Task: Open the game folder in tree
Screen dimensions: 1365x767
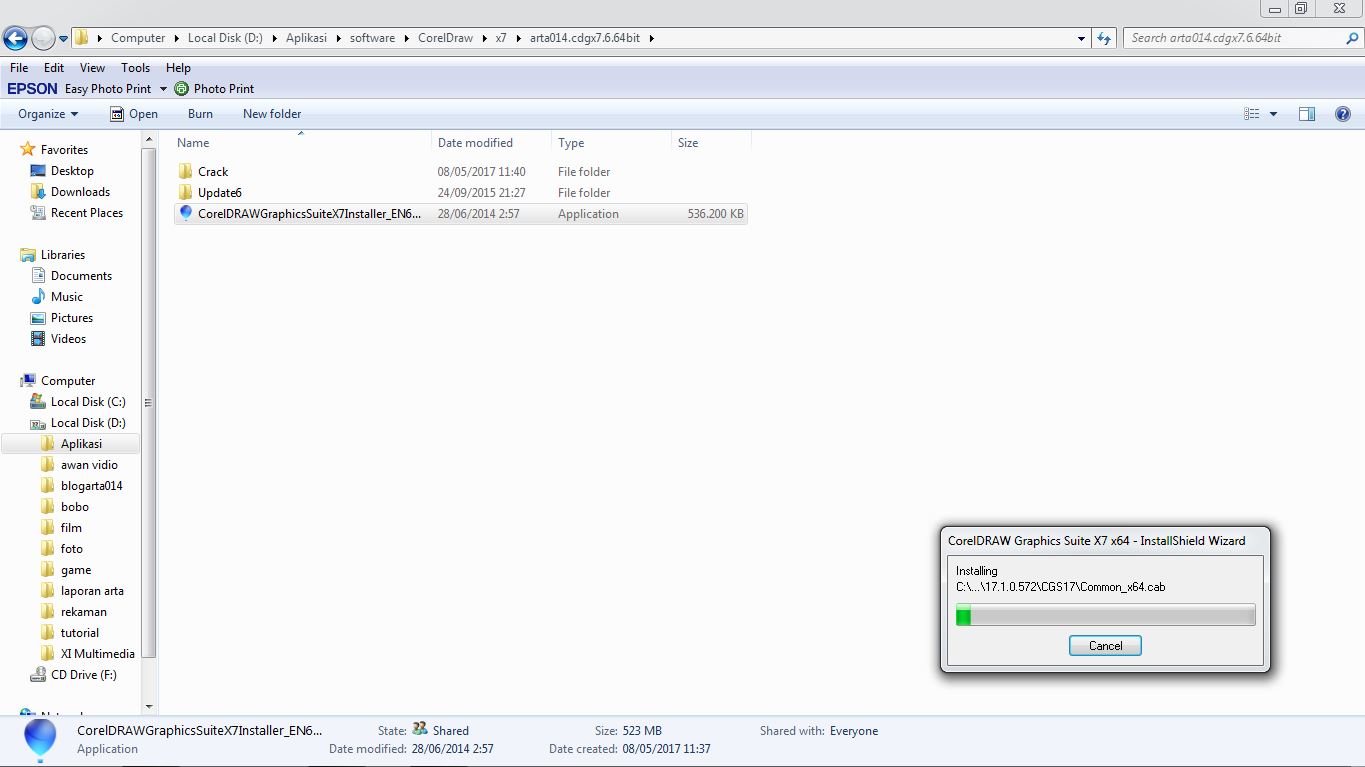Action: [76, 570]
